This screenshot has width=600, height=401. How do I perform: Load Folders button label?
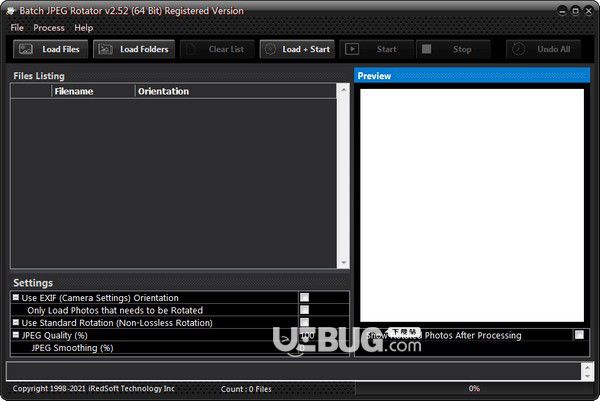point(144,49)
